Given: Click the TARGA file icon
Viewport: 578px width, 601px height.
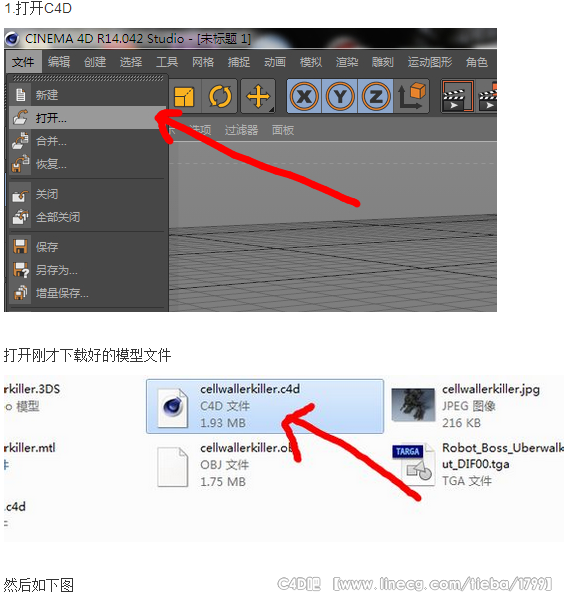Looking at the screenshot, I should (x=414, y=465).
